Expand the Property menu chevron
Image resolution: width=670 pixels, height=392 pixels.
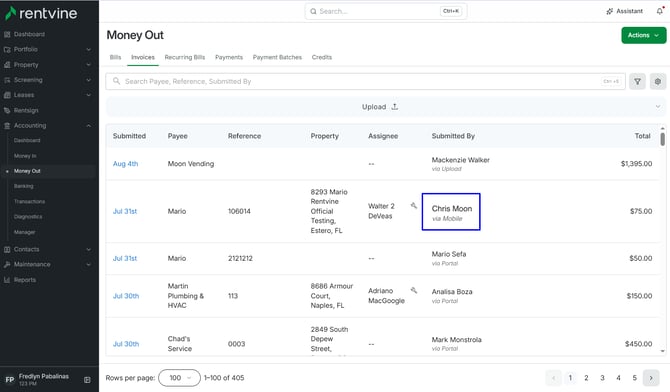88,65
